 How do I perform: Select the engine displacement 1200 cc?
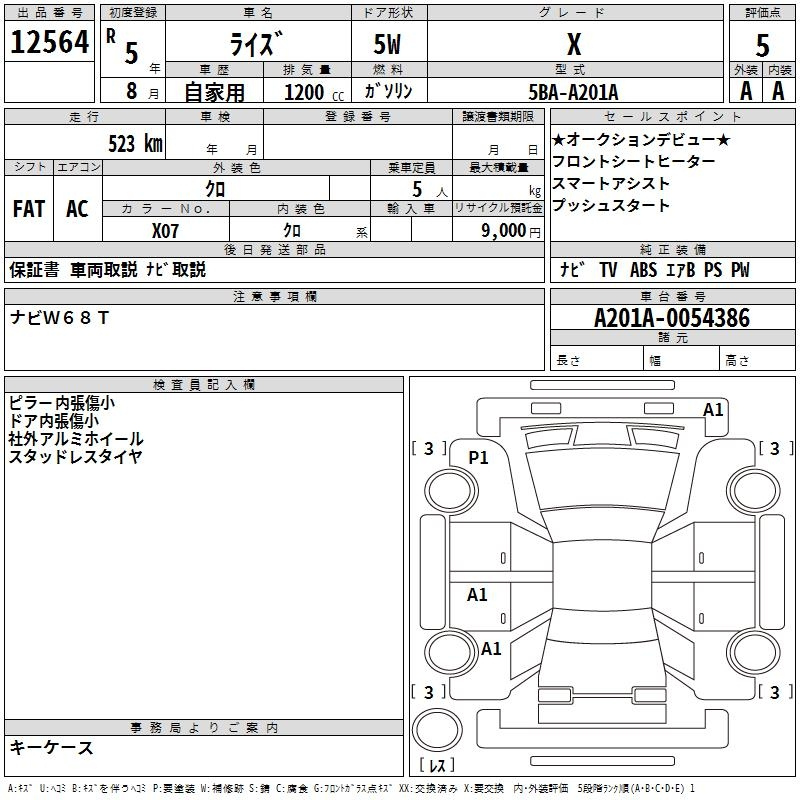click(x=314, y=92)
